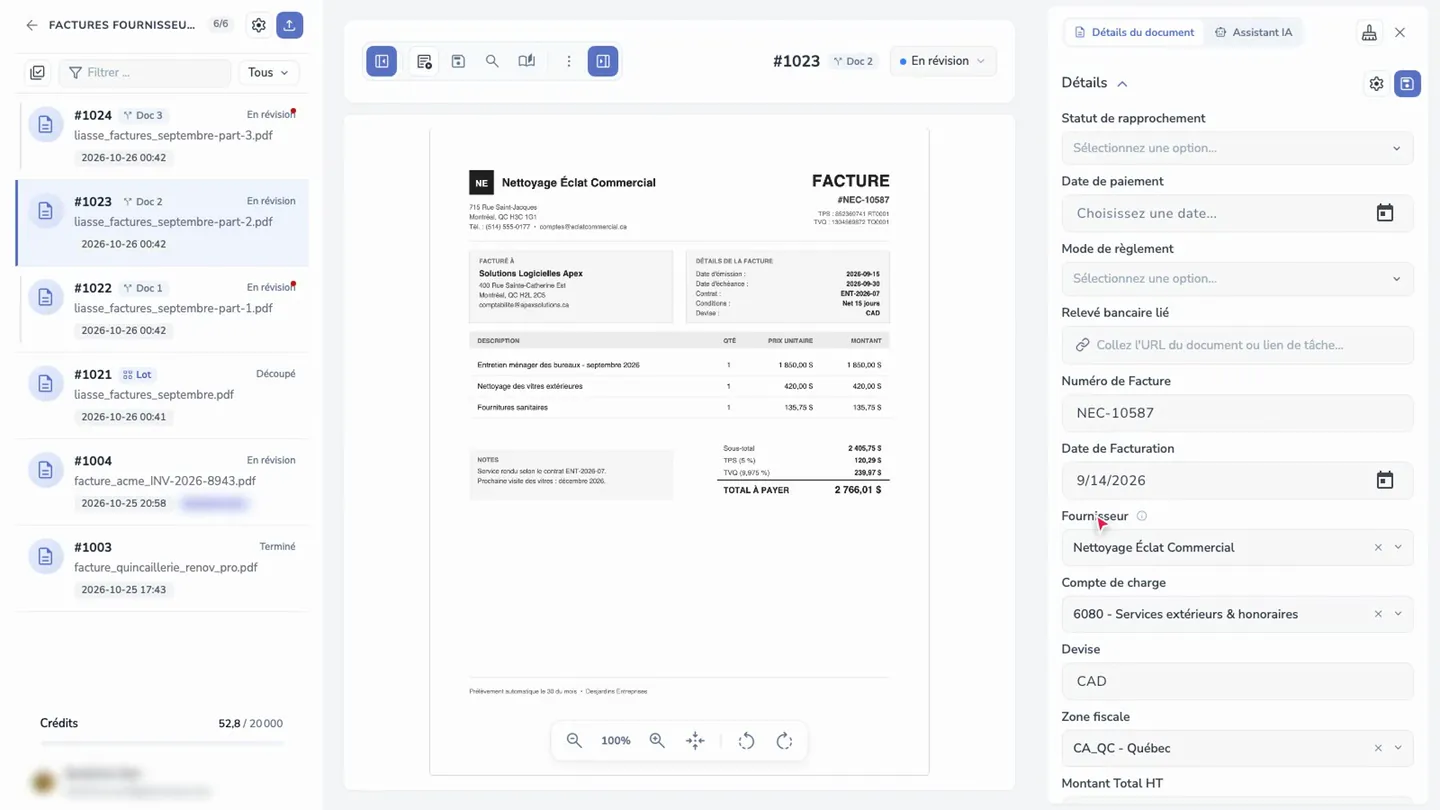Open Statut de rapprochement dropdown
Viewport: 1440px width, 810px height.
point(1237,148)
